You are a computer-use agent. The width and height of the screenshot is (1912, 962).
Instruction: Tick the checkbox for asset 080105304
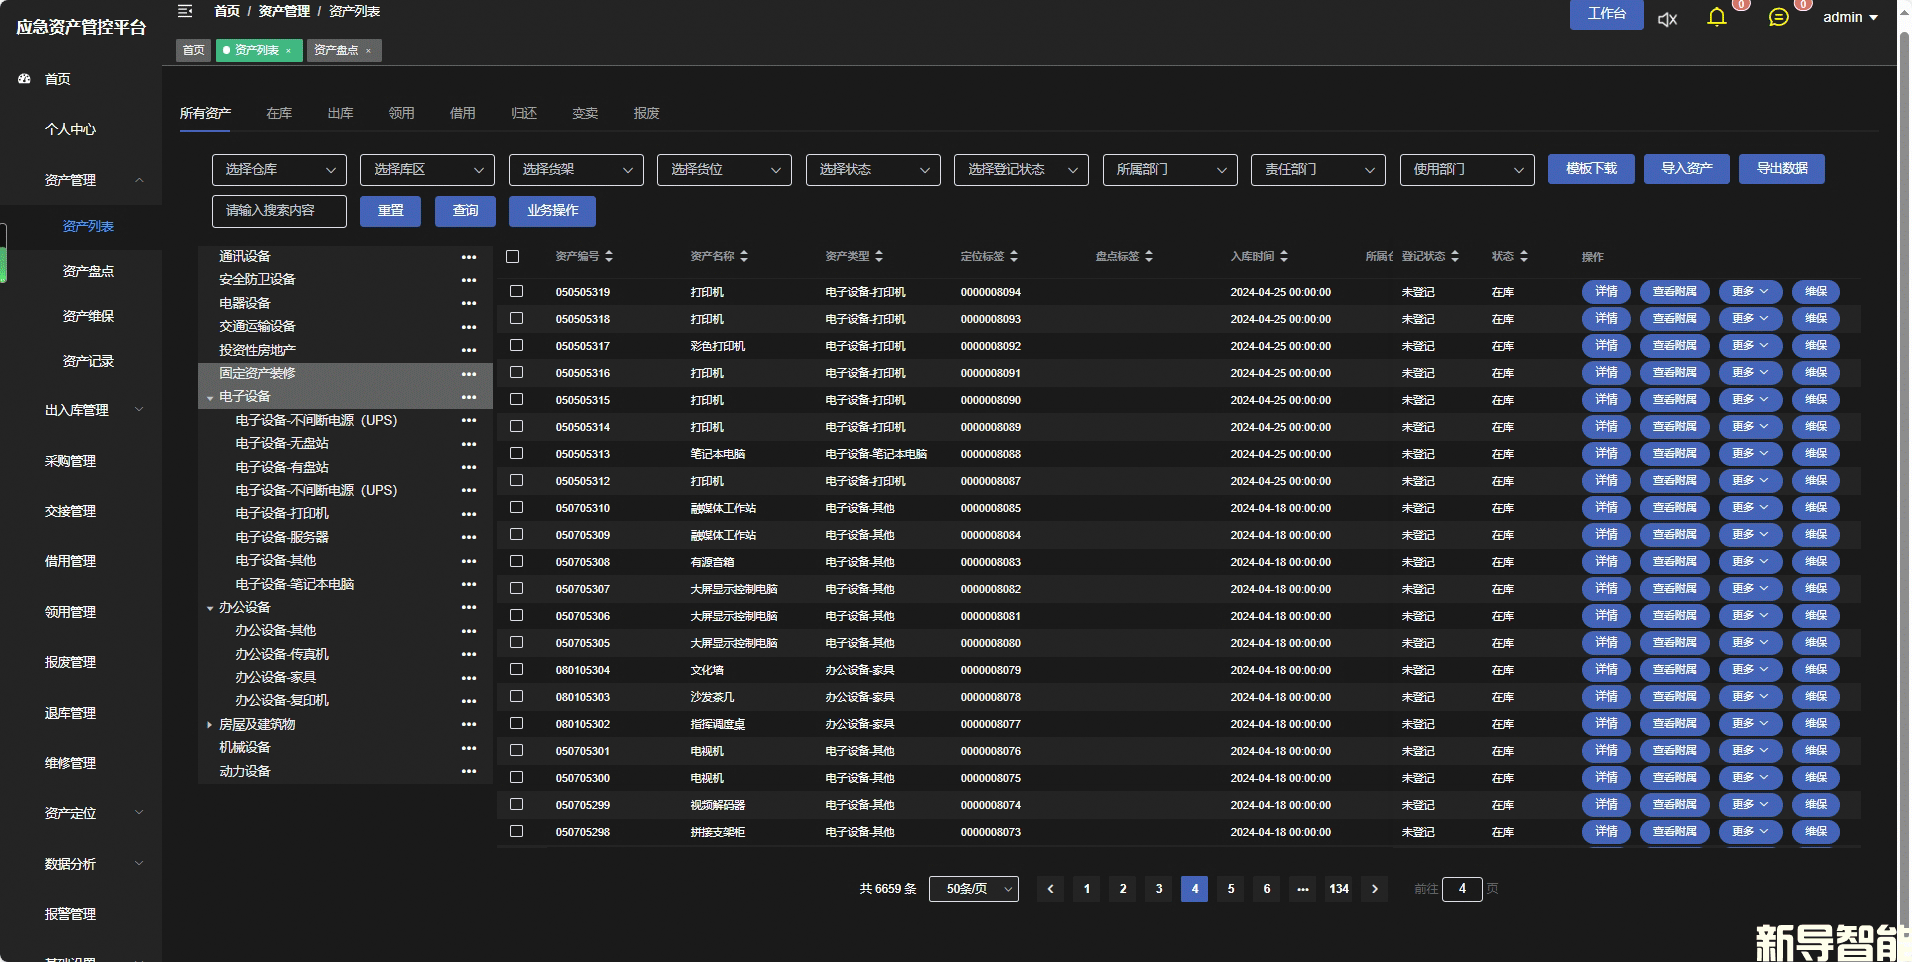coord(516,669)
